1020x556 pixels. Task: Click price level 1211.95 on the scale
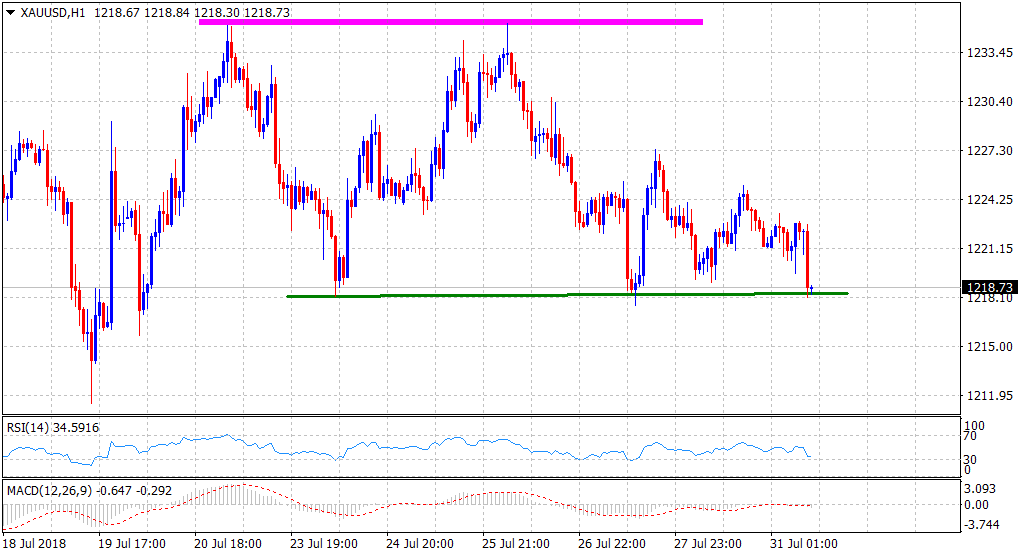click(x=989, y=395)
